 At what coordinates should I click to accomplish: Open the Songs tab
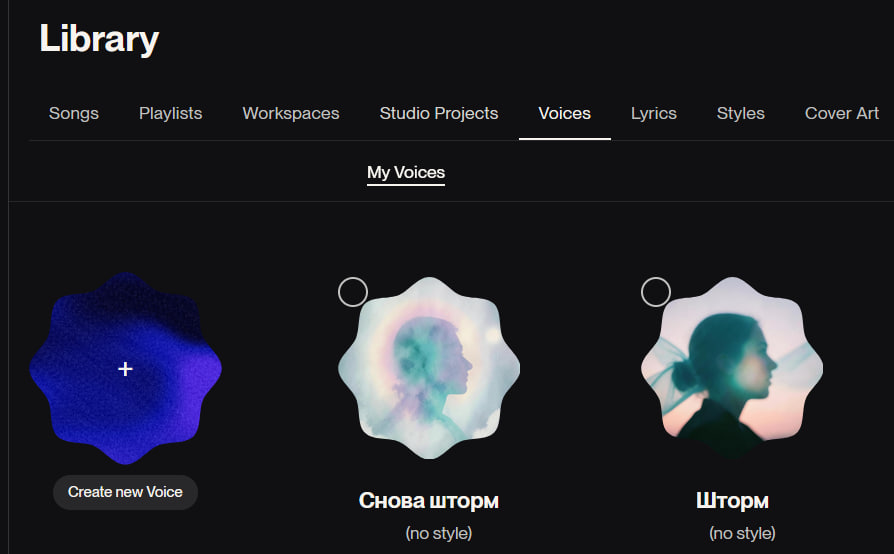[74, 113]
